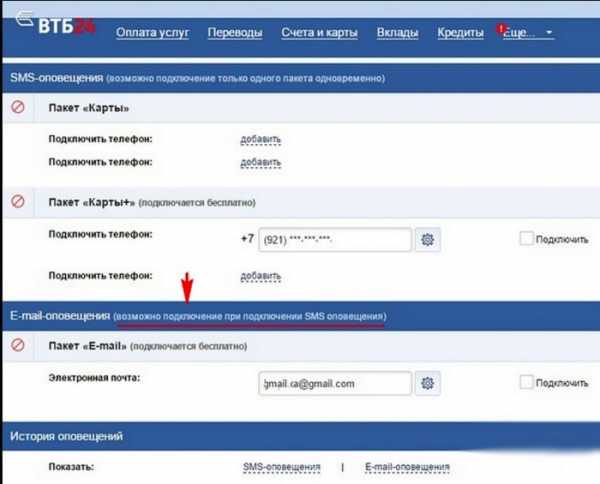The image size is (600, 484).
Task: Open gear settings next to the email address field
Action: click(427, 383)
